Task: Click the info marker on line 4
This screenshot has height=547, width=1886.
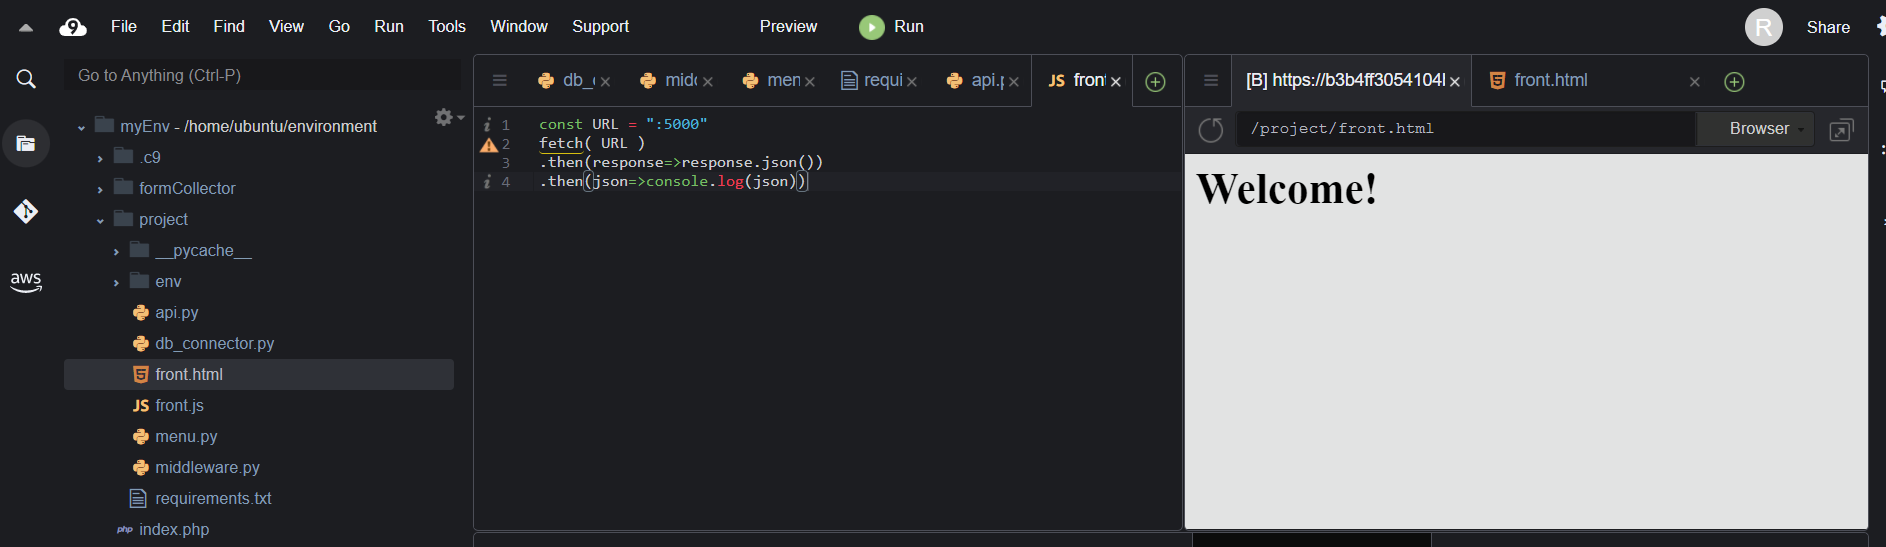Action: tap(488, 182)
